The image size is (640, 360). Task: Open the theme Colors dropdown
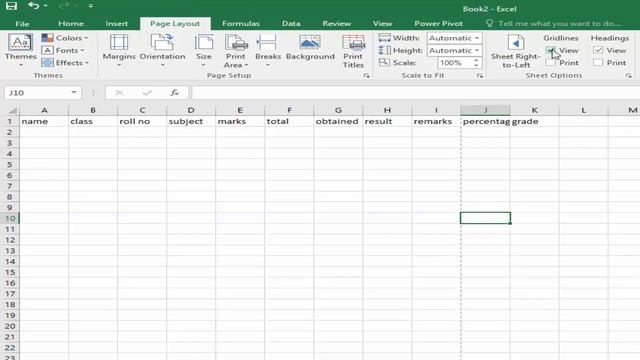pos(65,38)
